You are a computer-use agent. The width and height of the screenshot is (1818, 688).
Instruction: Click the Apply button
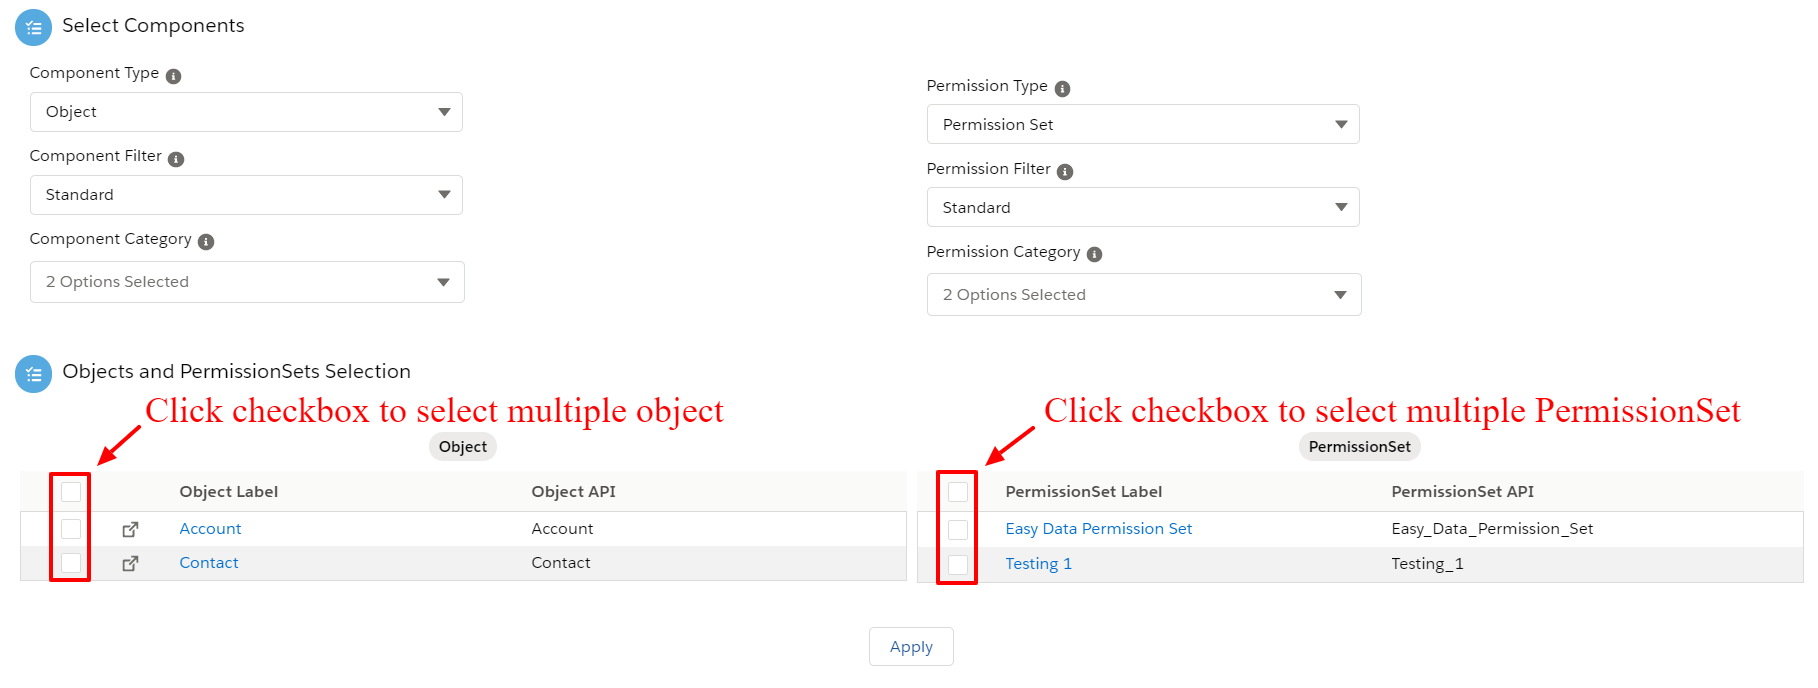click(911, 646)
